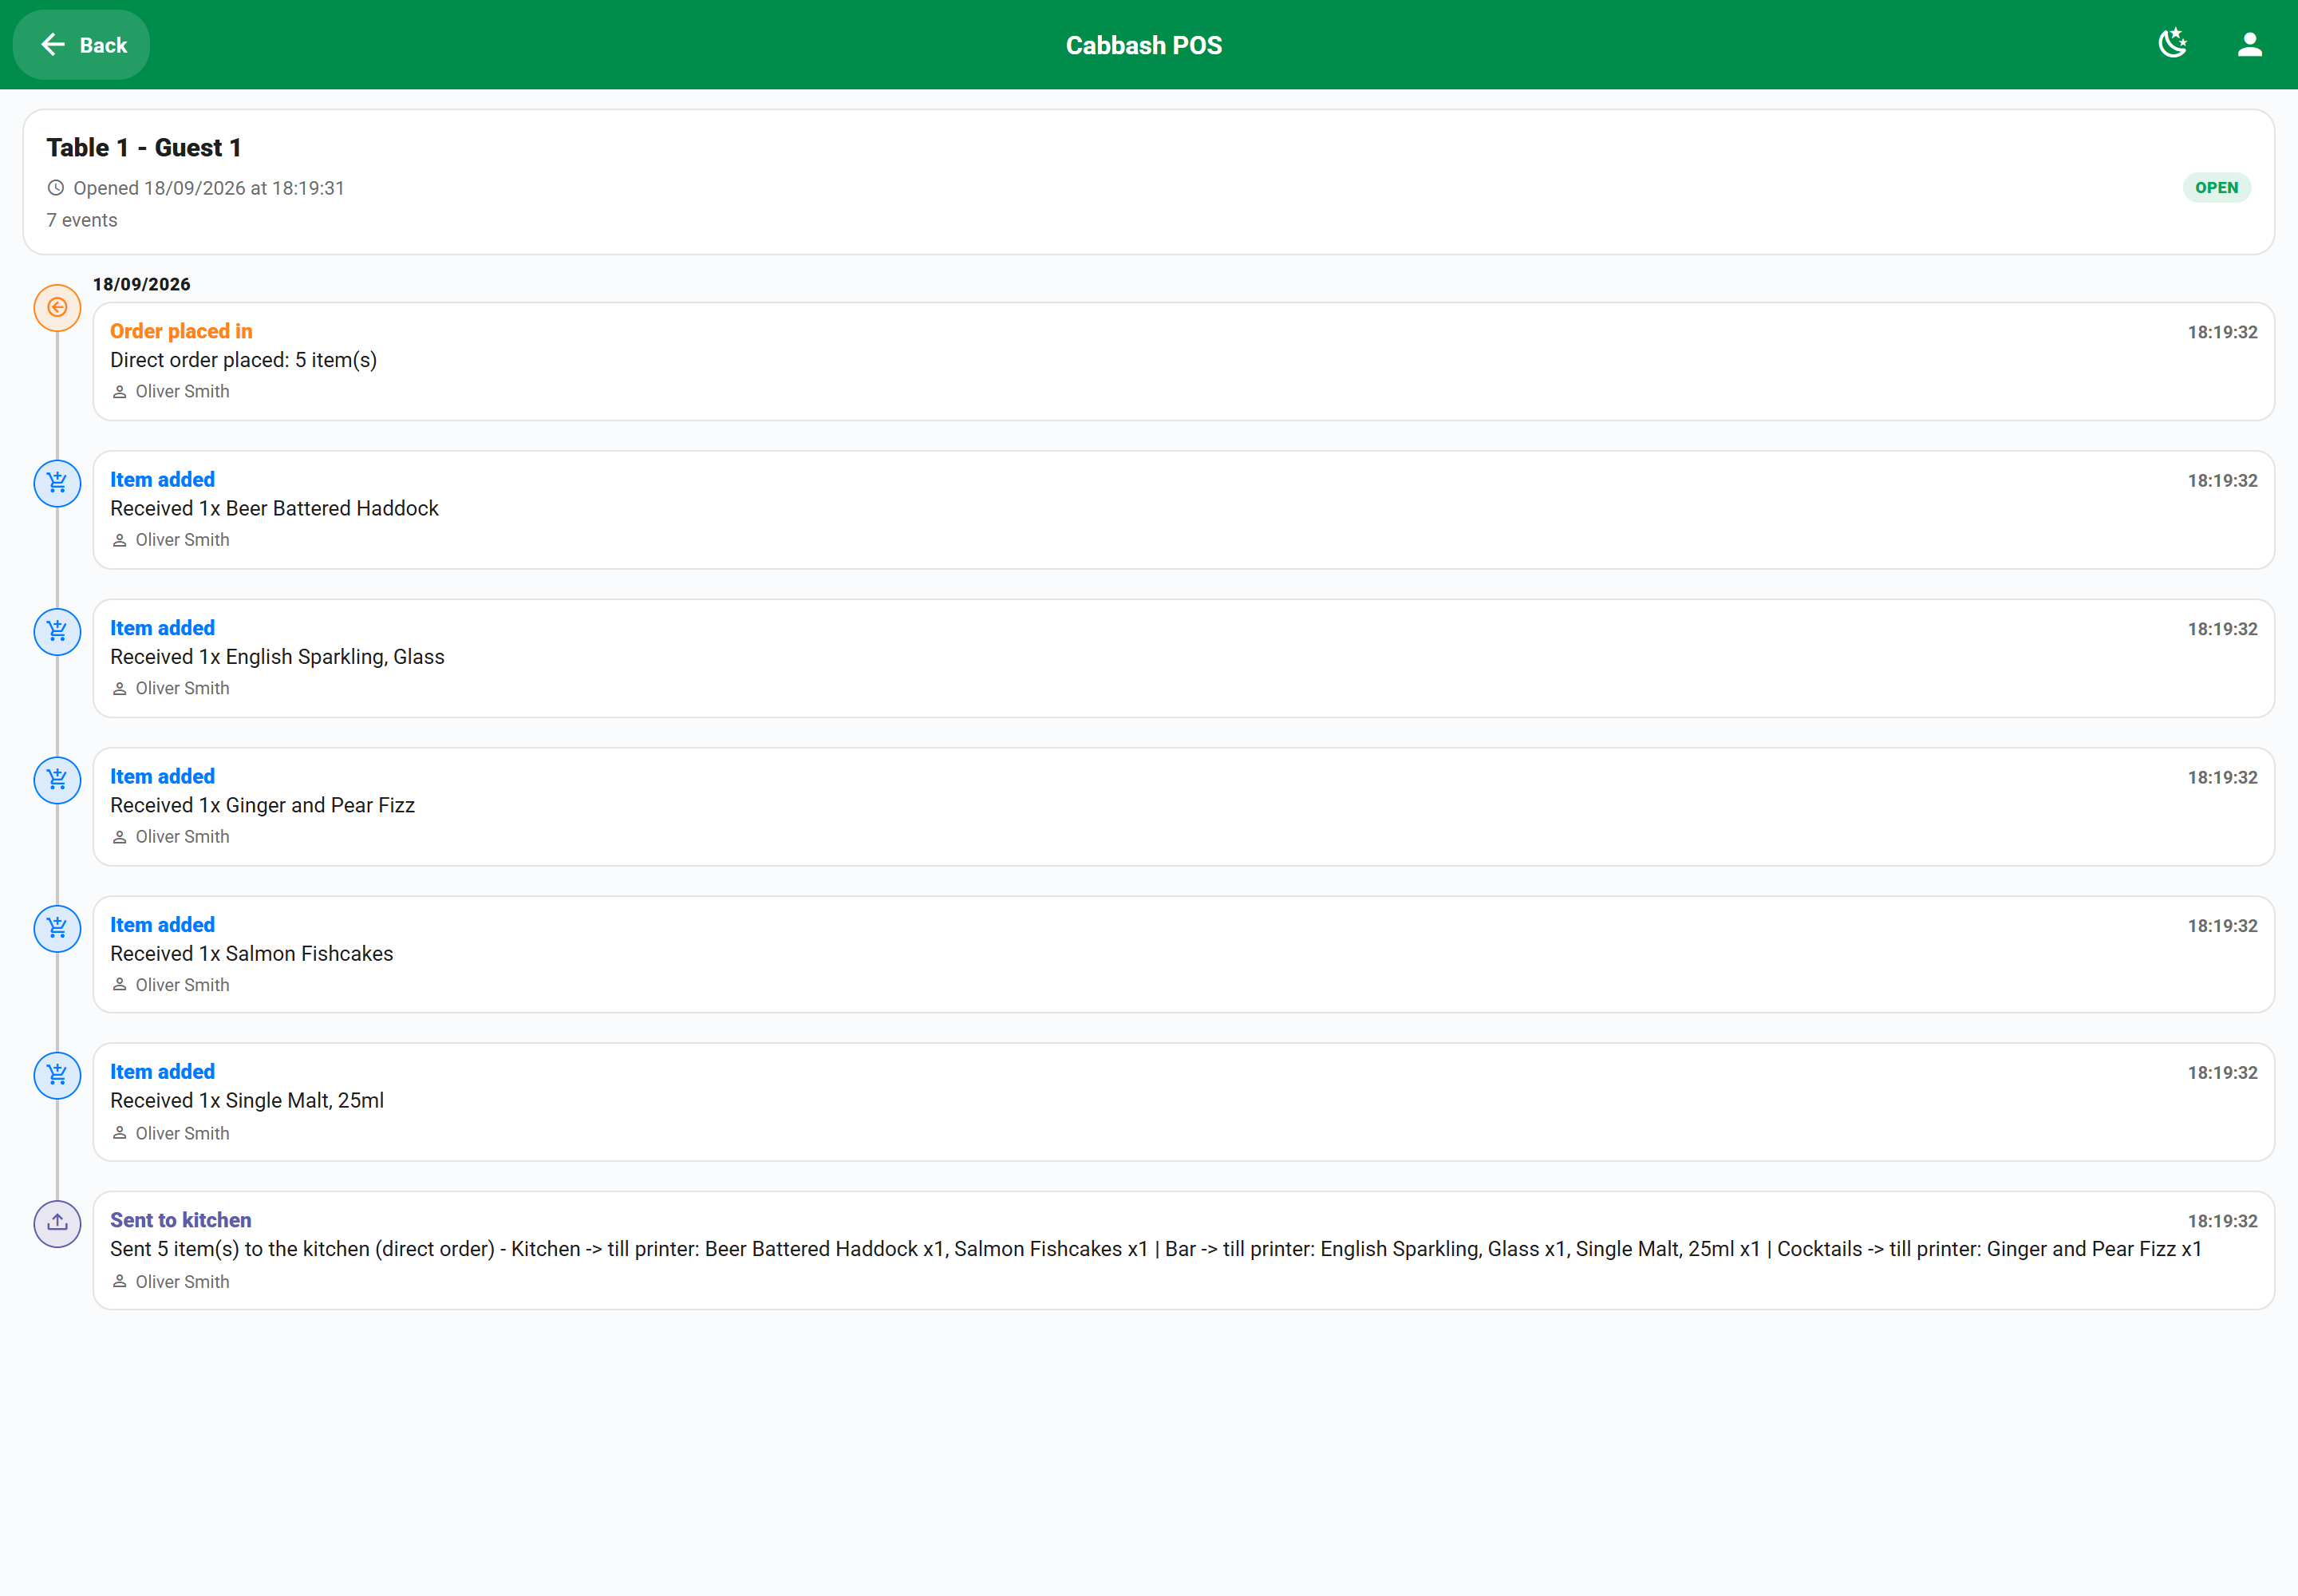The image size is (2298, 1596).
Task: Click the orange Order placed in timeline icon
Action: click(x=57, y=307)
